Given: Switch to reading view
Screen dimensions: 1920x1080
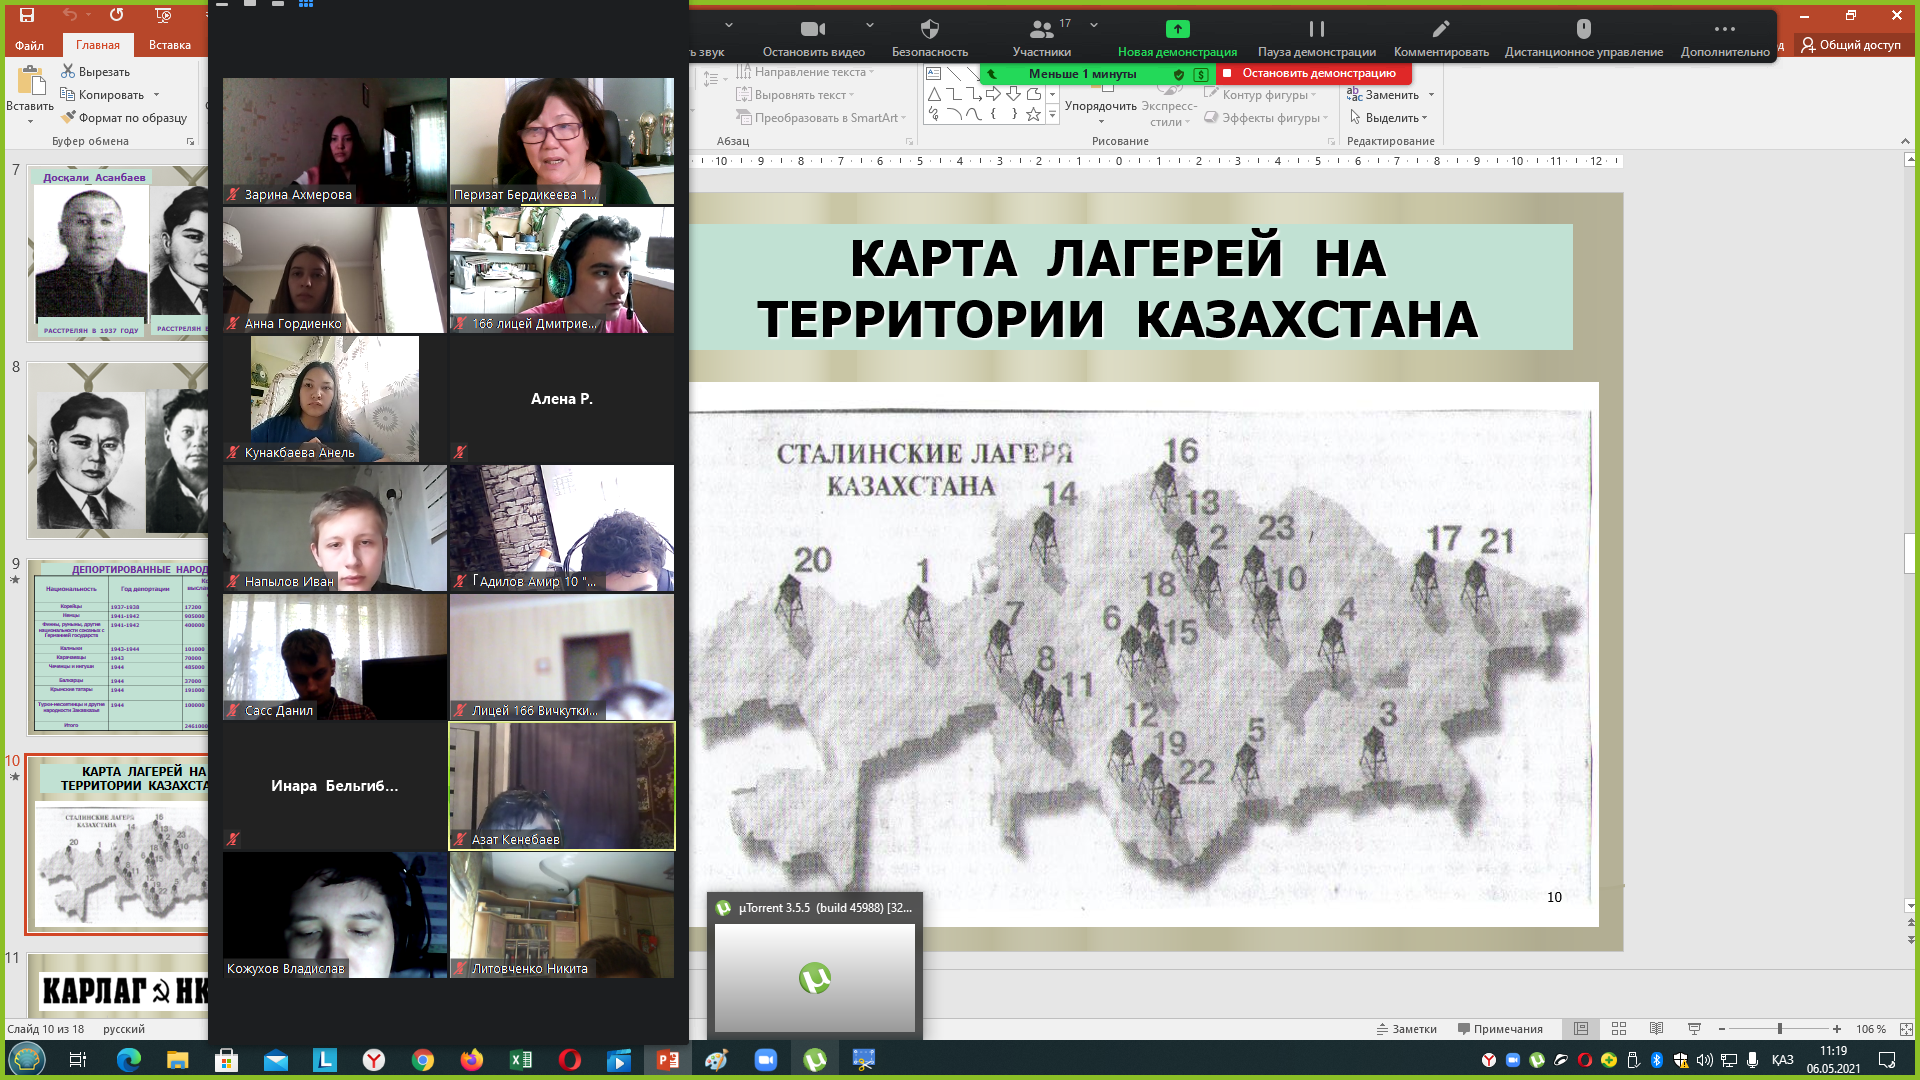Looking at the screenshot, I should 1656,1029.
